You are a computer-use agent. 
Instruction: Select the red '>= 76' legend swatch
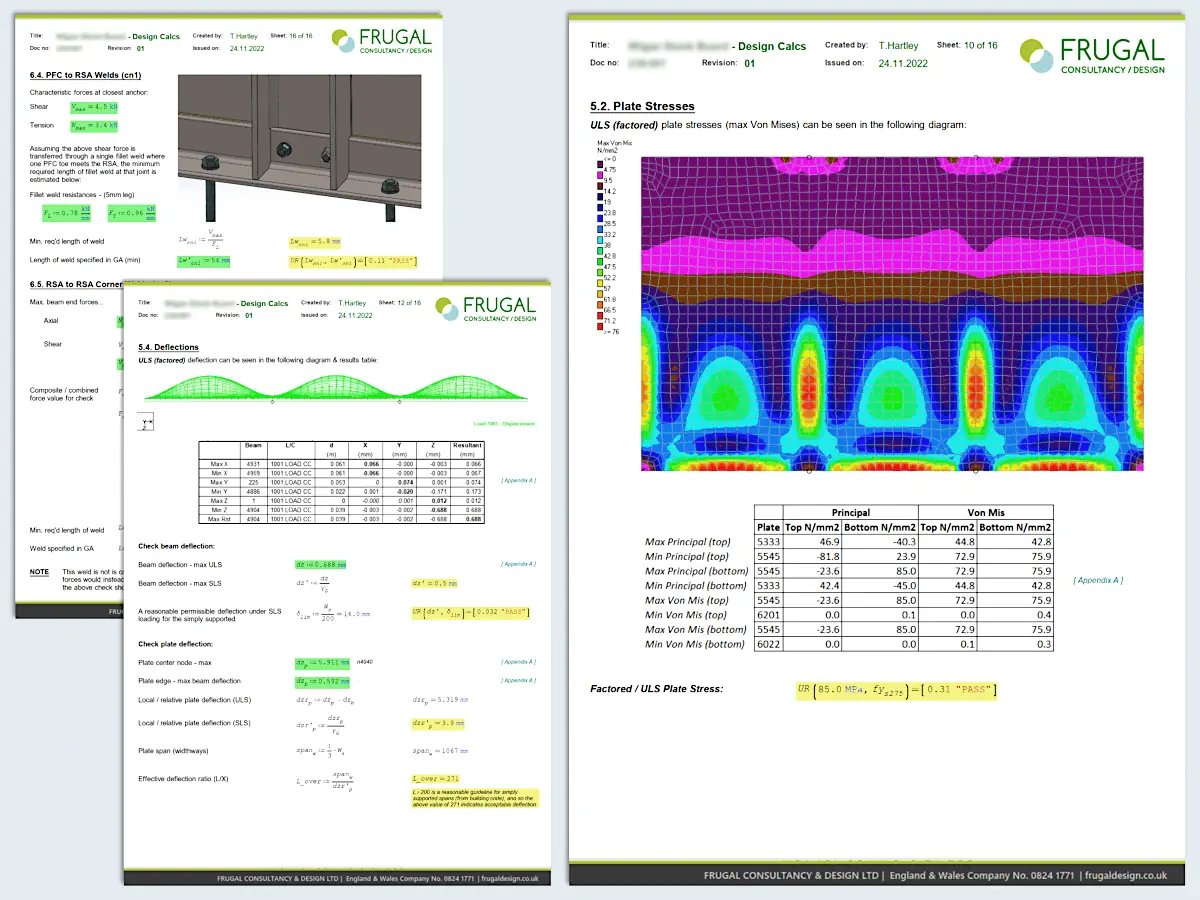[x=600, y=326]
